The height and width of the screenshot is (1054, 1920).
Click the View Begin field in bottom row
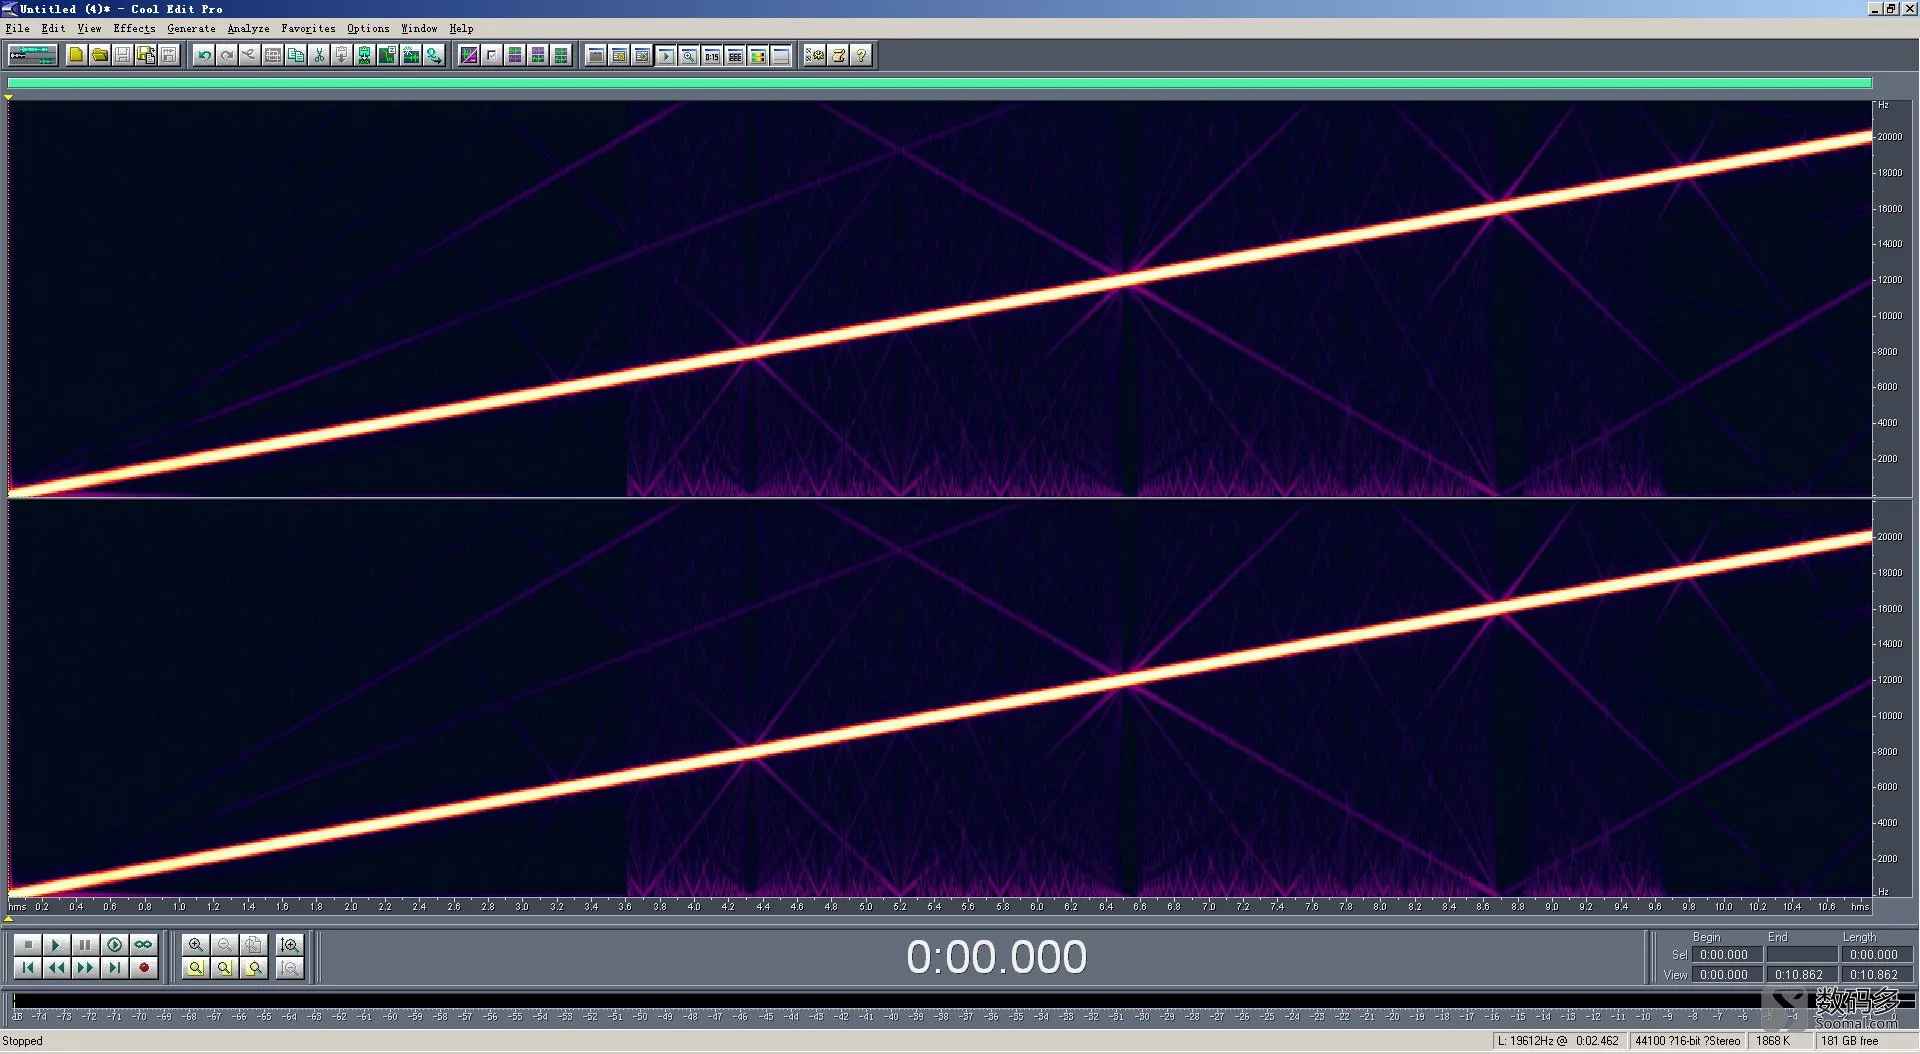(1727, 975)
